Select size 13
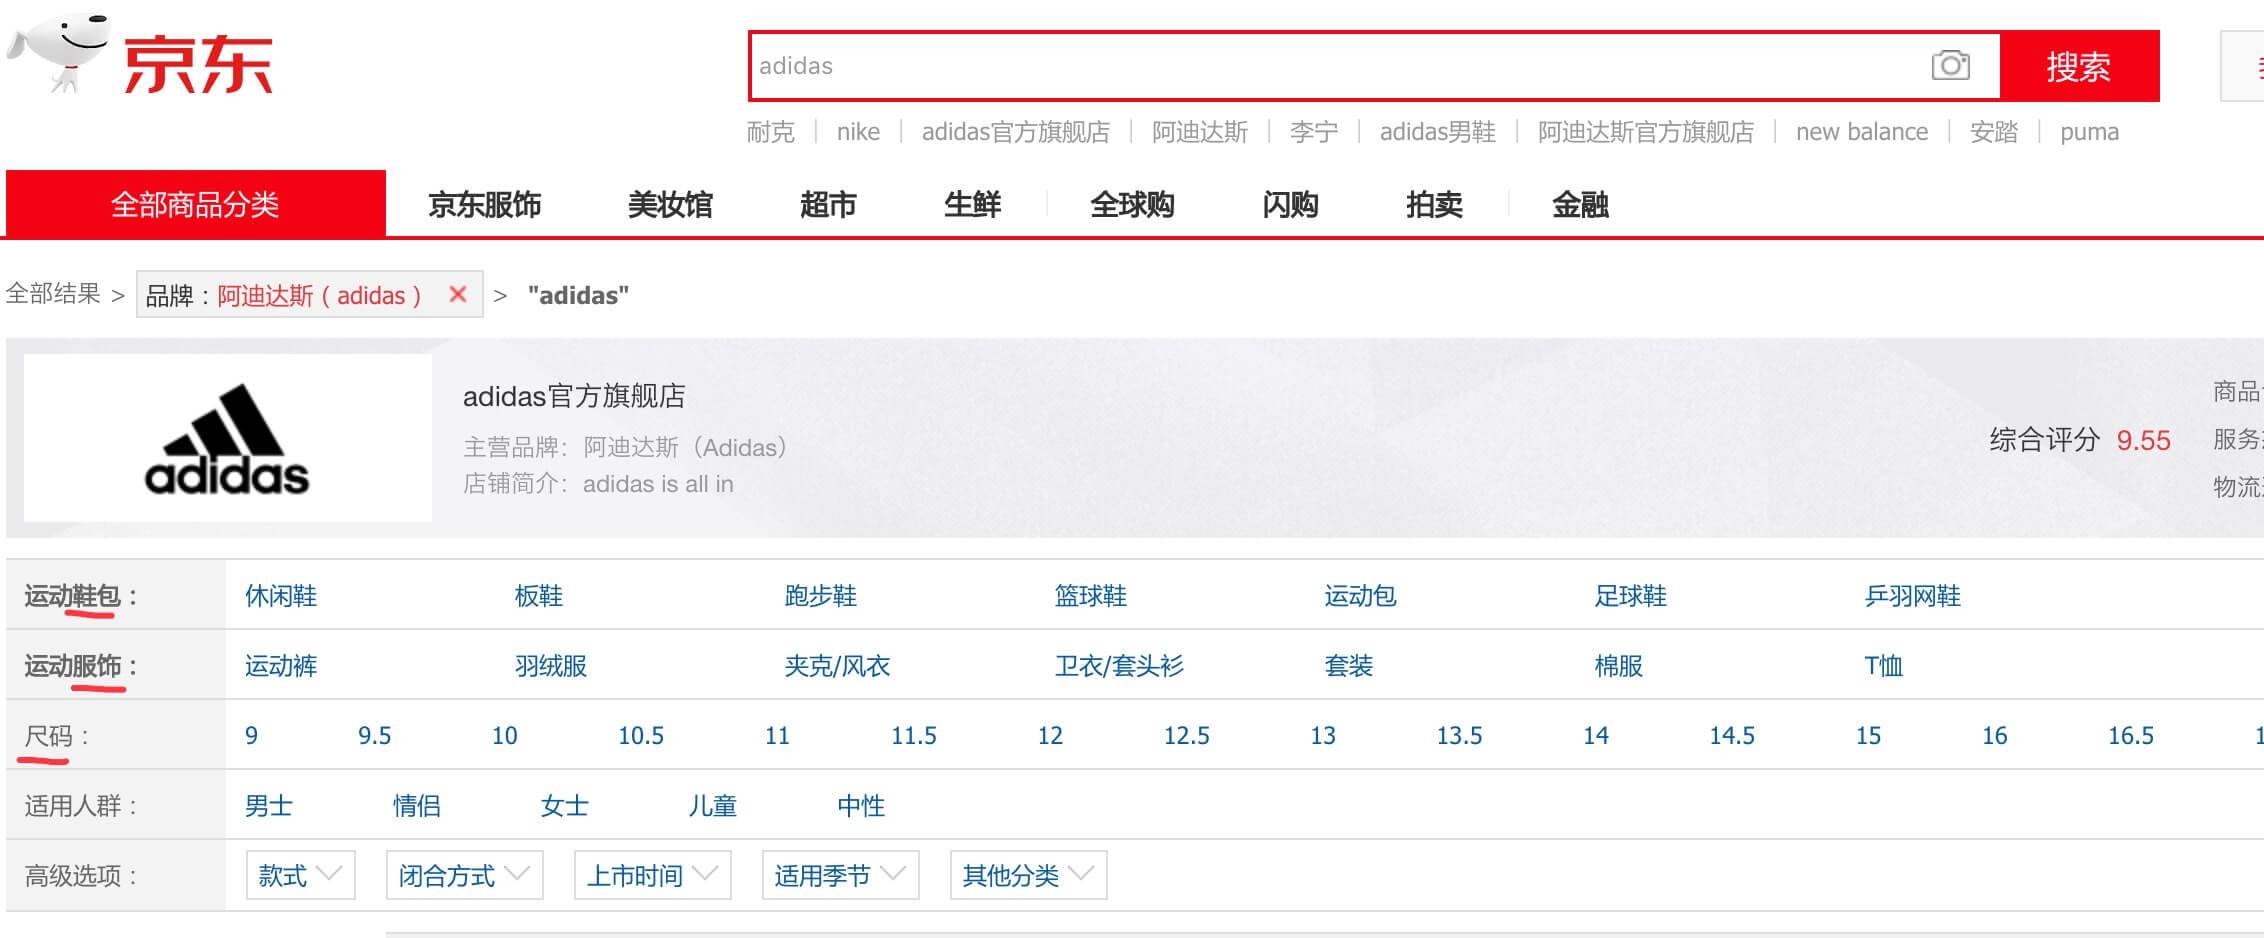This screenshot has height=938, width=2264. point(1323,736)
